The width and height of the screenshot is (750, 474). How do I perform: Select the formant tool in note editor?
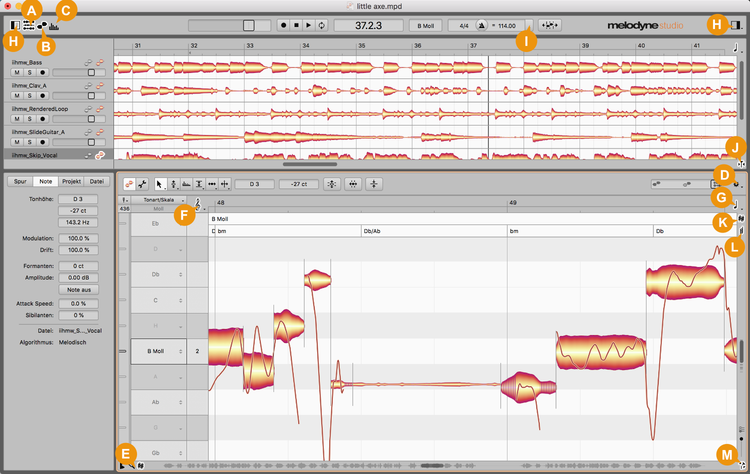click(188, 184)
